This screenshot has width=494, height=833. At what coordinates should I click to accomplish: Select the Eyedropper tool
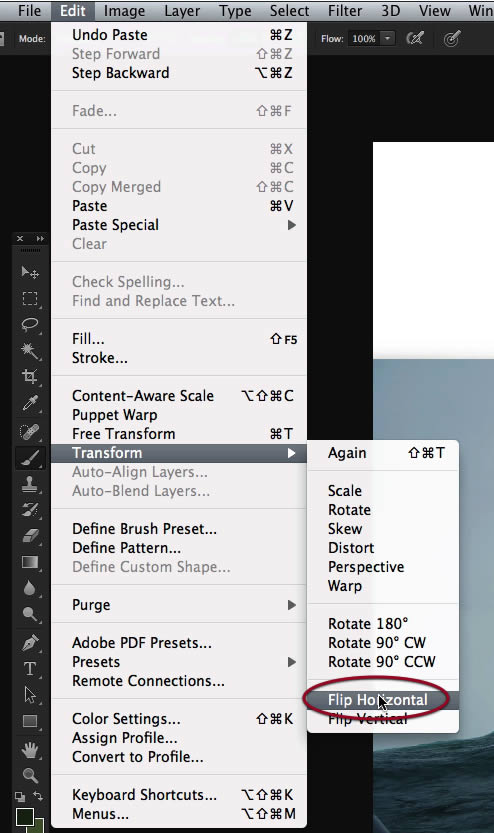[x=30, y=403]
